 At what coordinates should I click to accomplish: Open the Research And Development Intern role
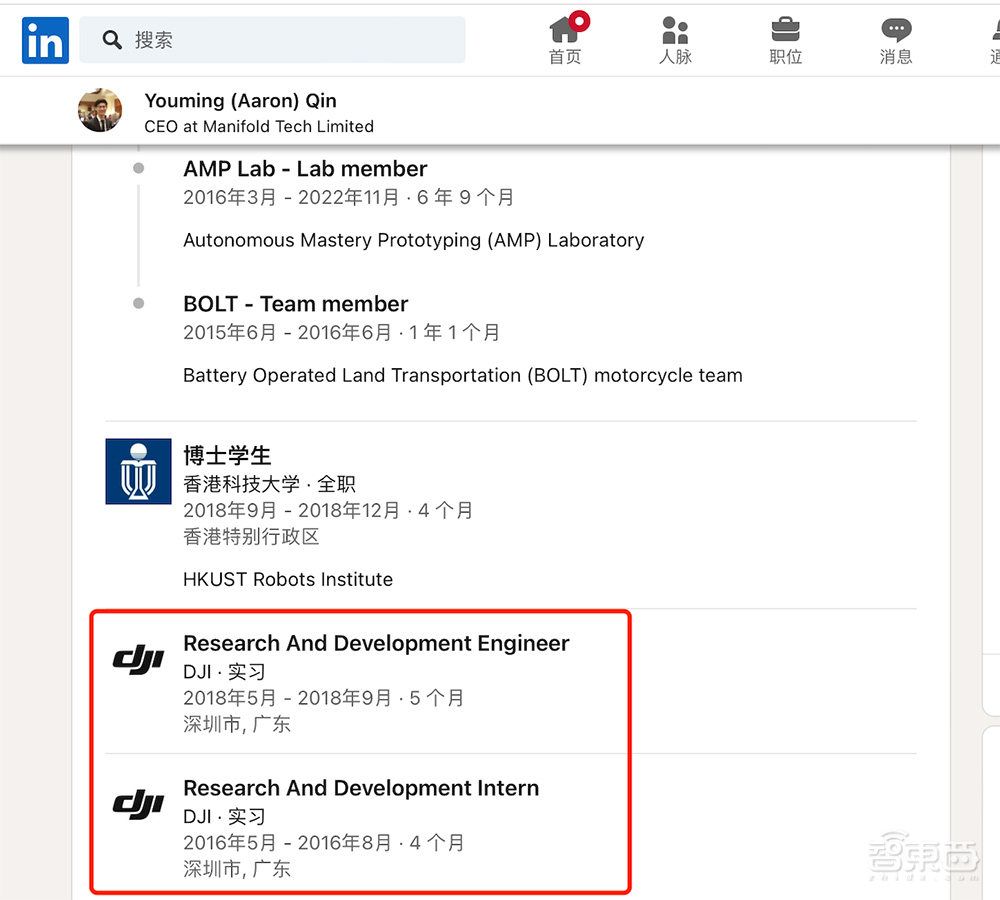pyautogui.click(x=360, y=788)
